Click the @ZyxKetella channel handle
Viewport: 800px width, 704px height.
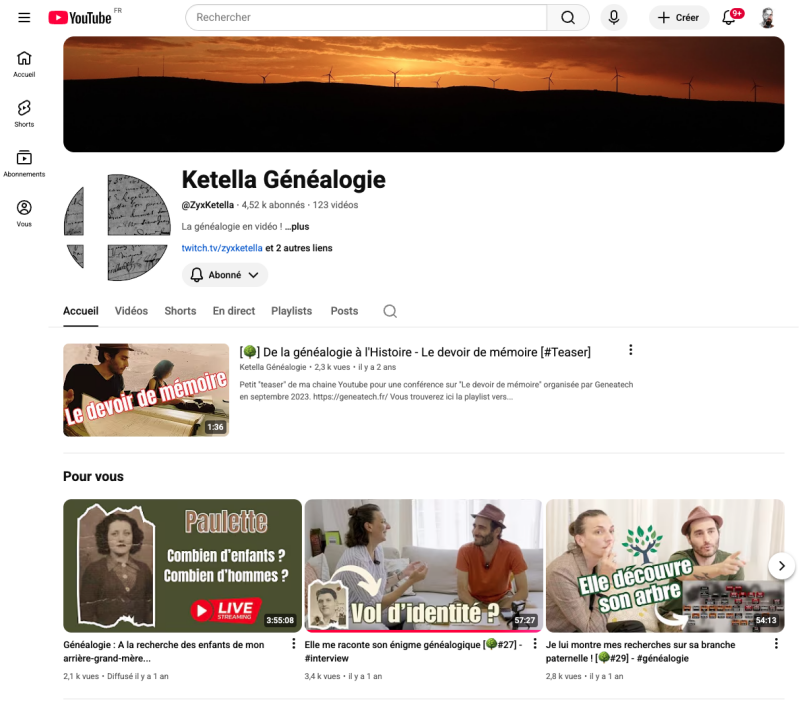208,205
